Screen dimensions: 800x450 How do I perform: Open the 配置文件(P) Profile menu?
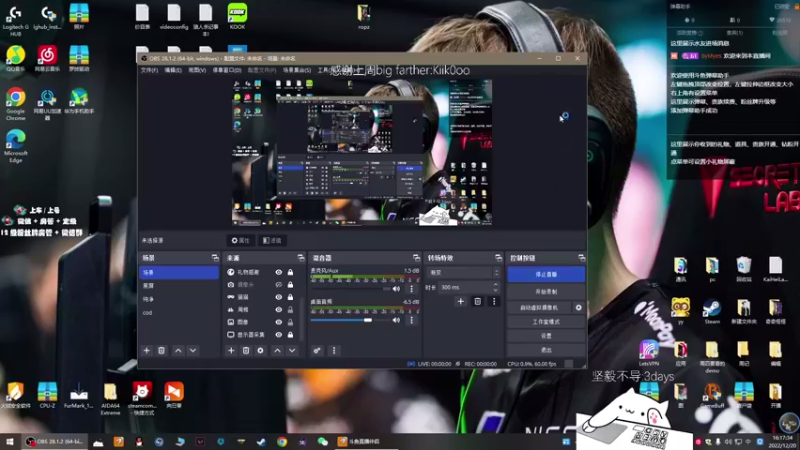tap(262, 70)
